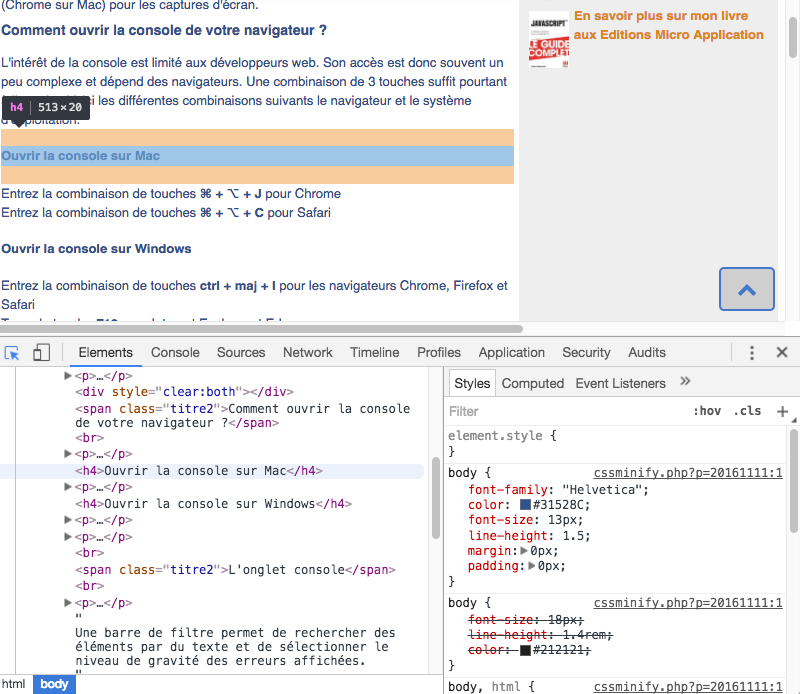Image resolution: width=800 pixels, height=694 pixels.
Task: Open the Network tab
Action: pyautogui.click(x=308, y=353)
